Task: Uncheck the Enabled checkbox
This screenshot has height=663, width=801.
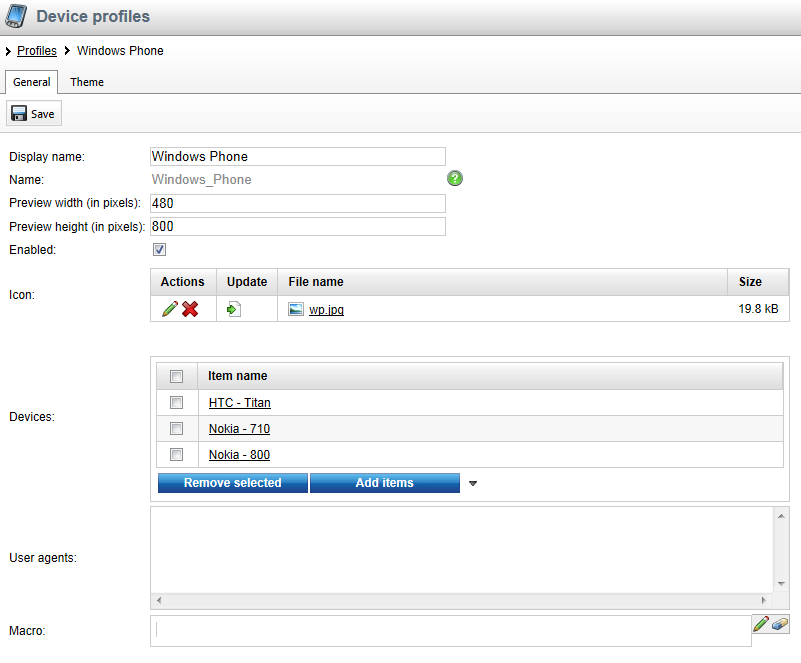Action: (x=159, y=250)
